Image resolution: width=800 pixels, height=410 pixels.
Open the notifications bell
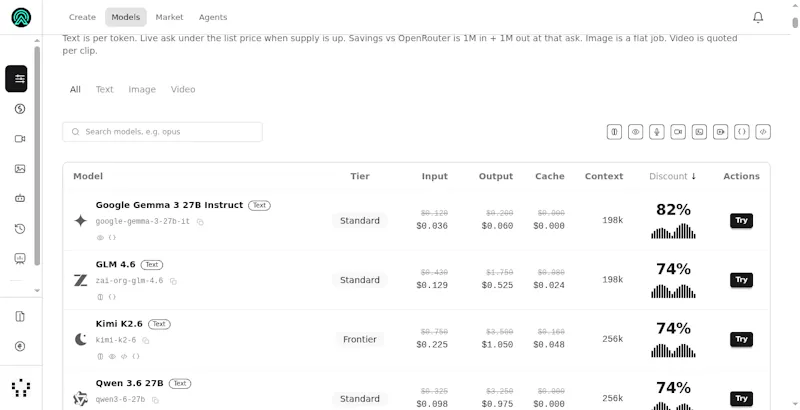(758, 17)
